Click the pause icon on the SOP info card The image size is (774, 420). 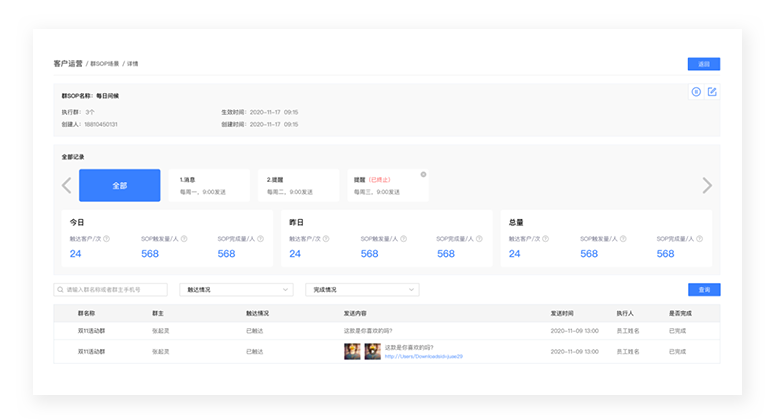pos(696,92)
